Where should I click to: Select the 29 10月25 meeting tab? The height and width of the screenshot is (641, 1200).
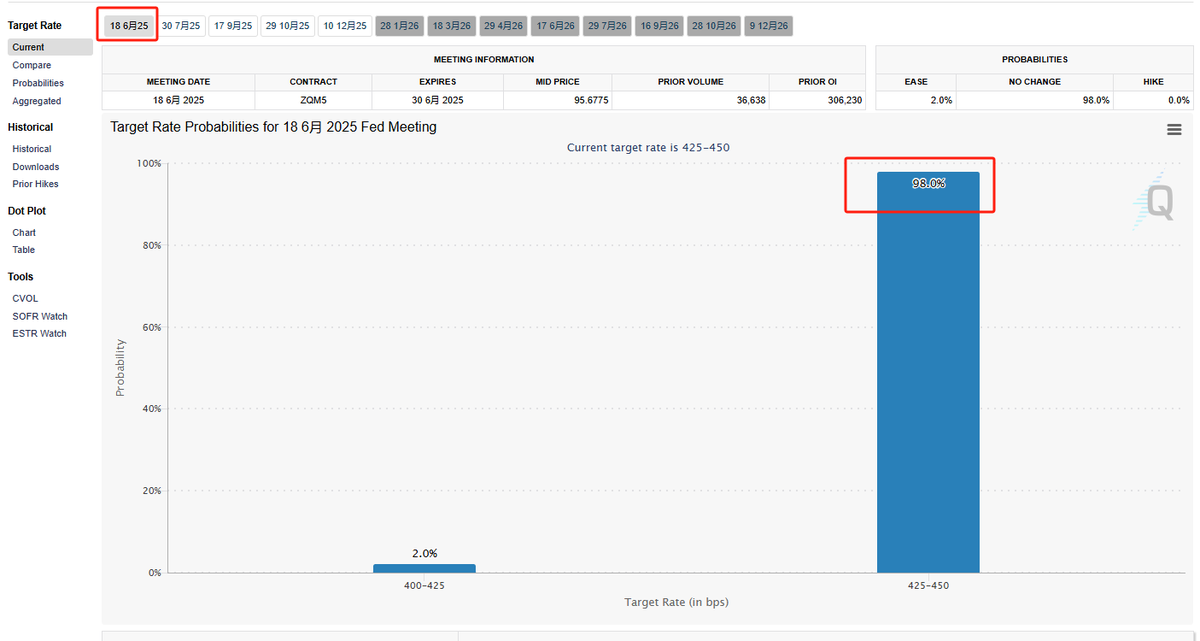point(288,26)
